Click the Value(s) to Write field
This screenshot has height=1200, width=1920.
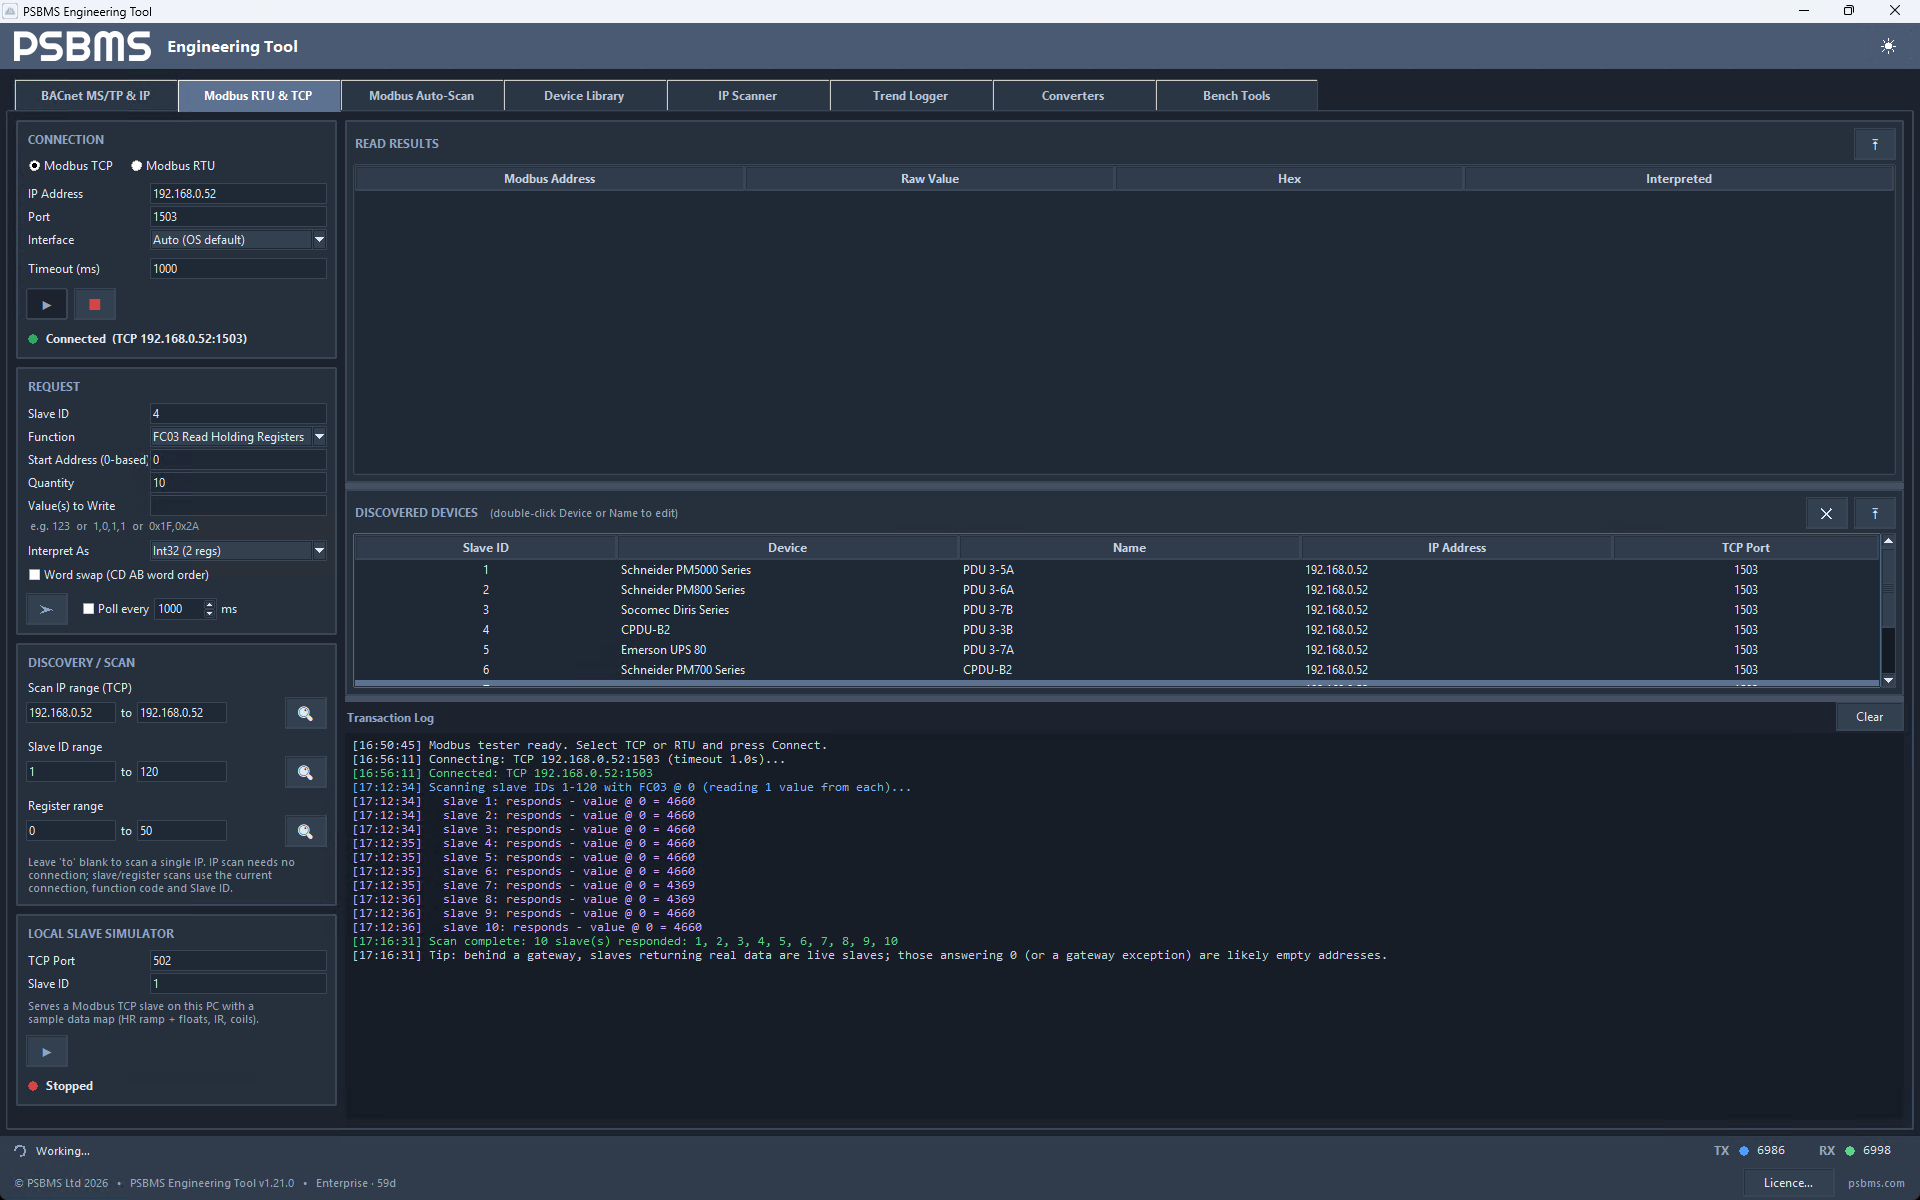click(x=238, y=506)
